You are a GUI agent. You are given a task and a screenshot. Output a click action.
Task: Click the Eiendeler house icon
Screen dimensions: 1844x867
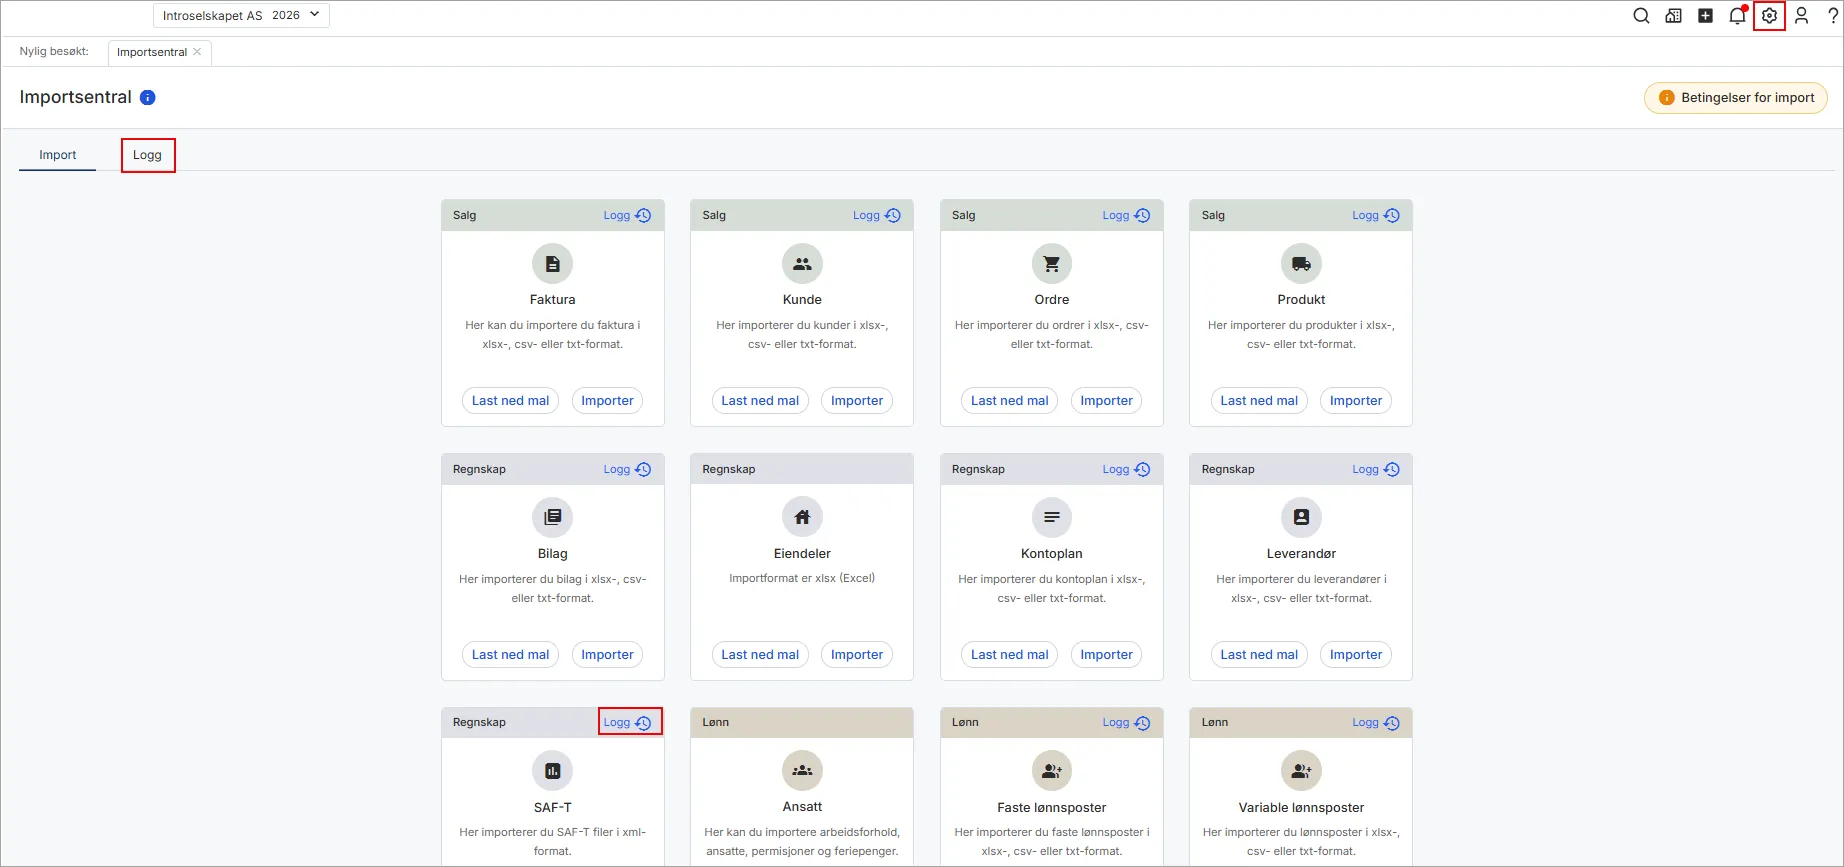point(802,517)
